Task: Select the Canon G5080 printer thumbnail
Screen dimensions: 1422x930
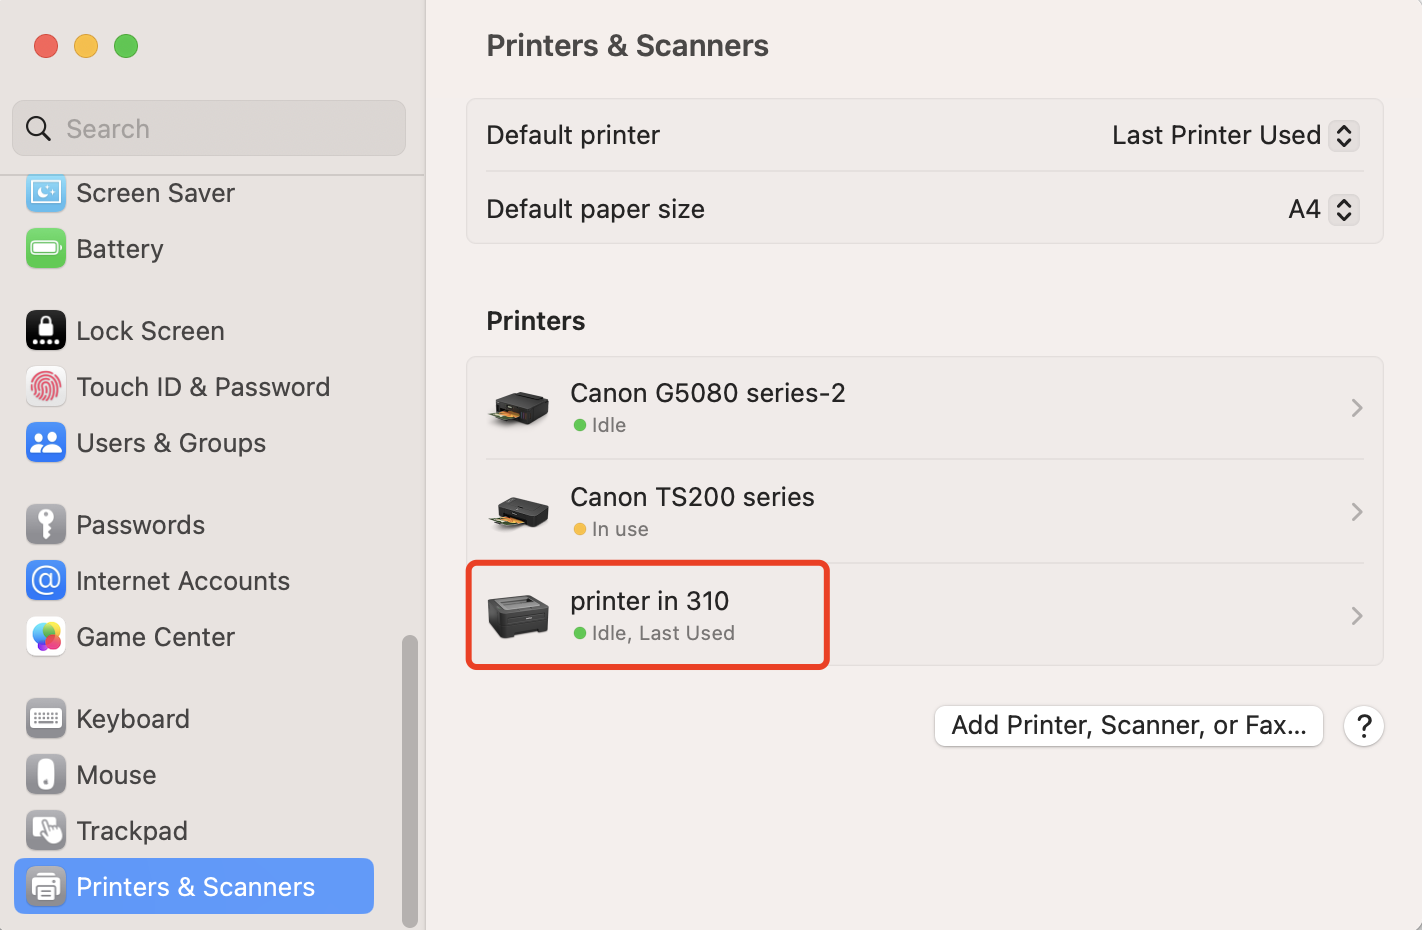Action: [518, 407]
